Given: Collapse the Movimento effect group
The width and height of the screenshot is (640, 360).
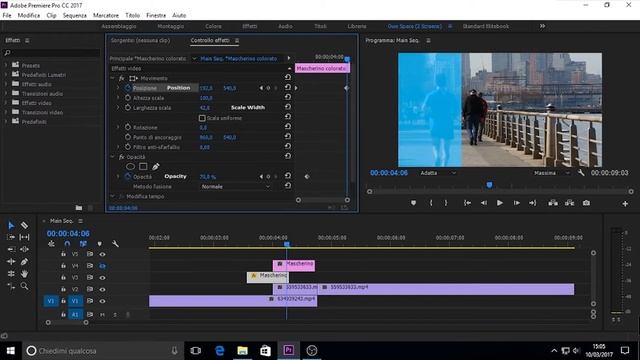Looking at the screenshot, I should 113,78.
